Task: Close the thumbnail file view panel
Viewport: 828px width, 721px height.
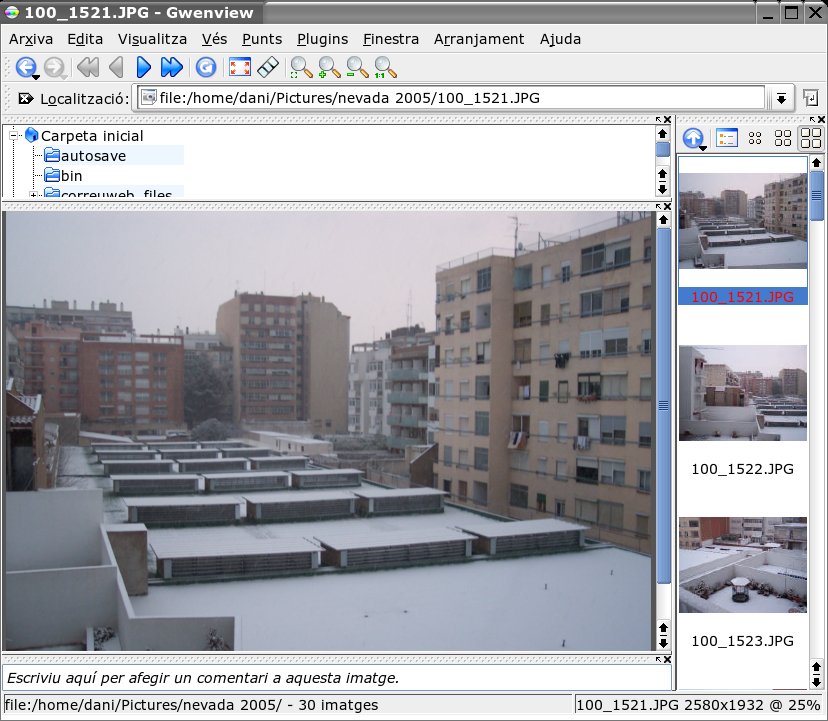Action: click(821, 120)
